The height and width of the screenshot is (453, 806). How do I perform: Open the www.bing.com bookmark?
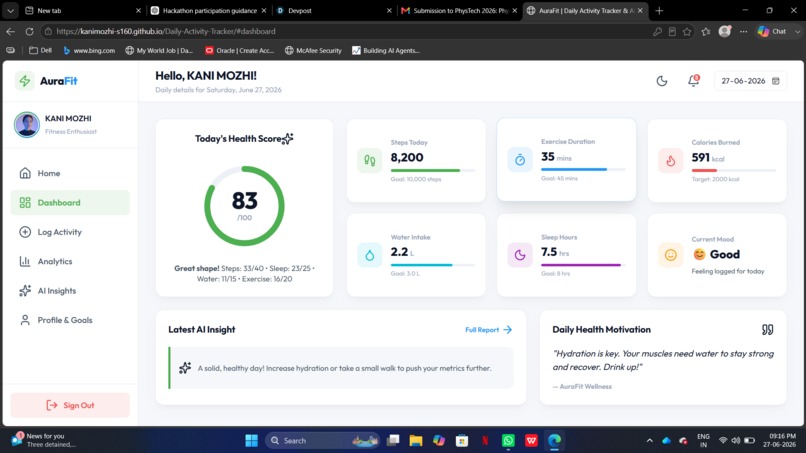(89, 50)
